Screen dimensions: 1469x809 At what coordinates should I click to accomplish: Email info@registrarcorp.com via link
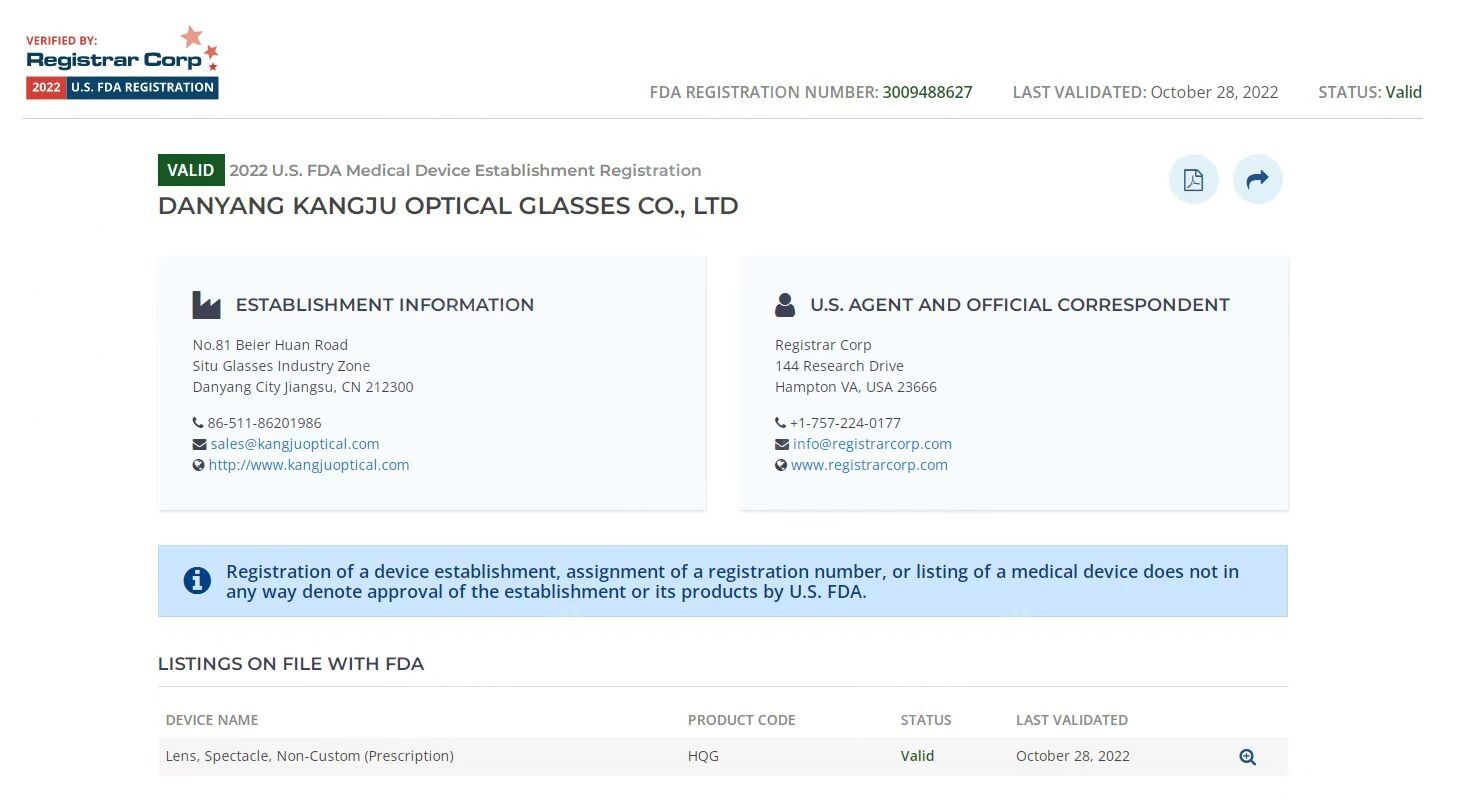pyautogui.click(x=872, y=444)
